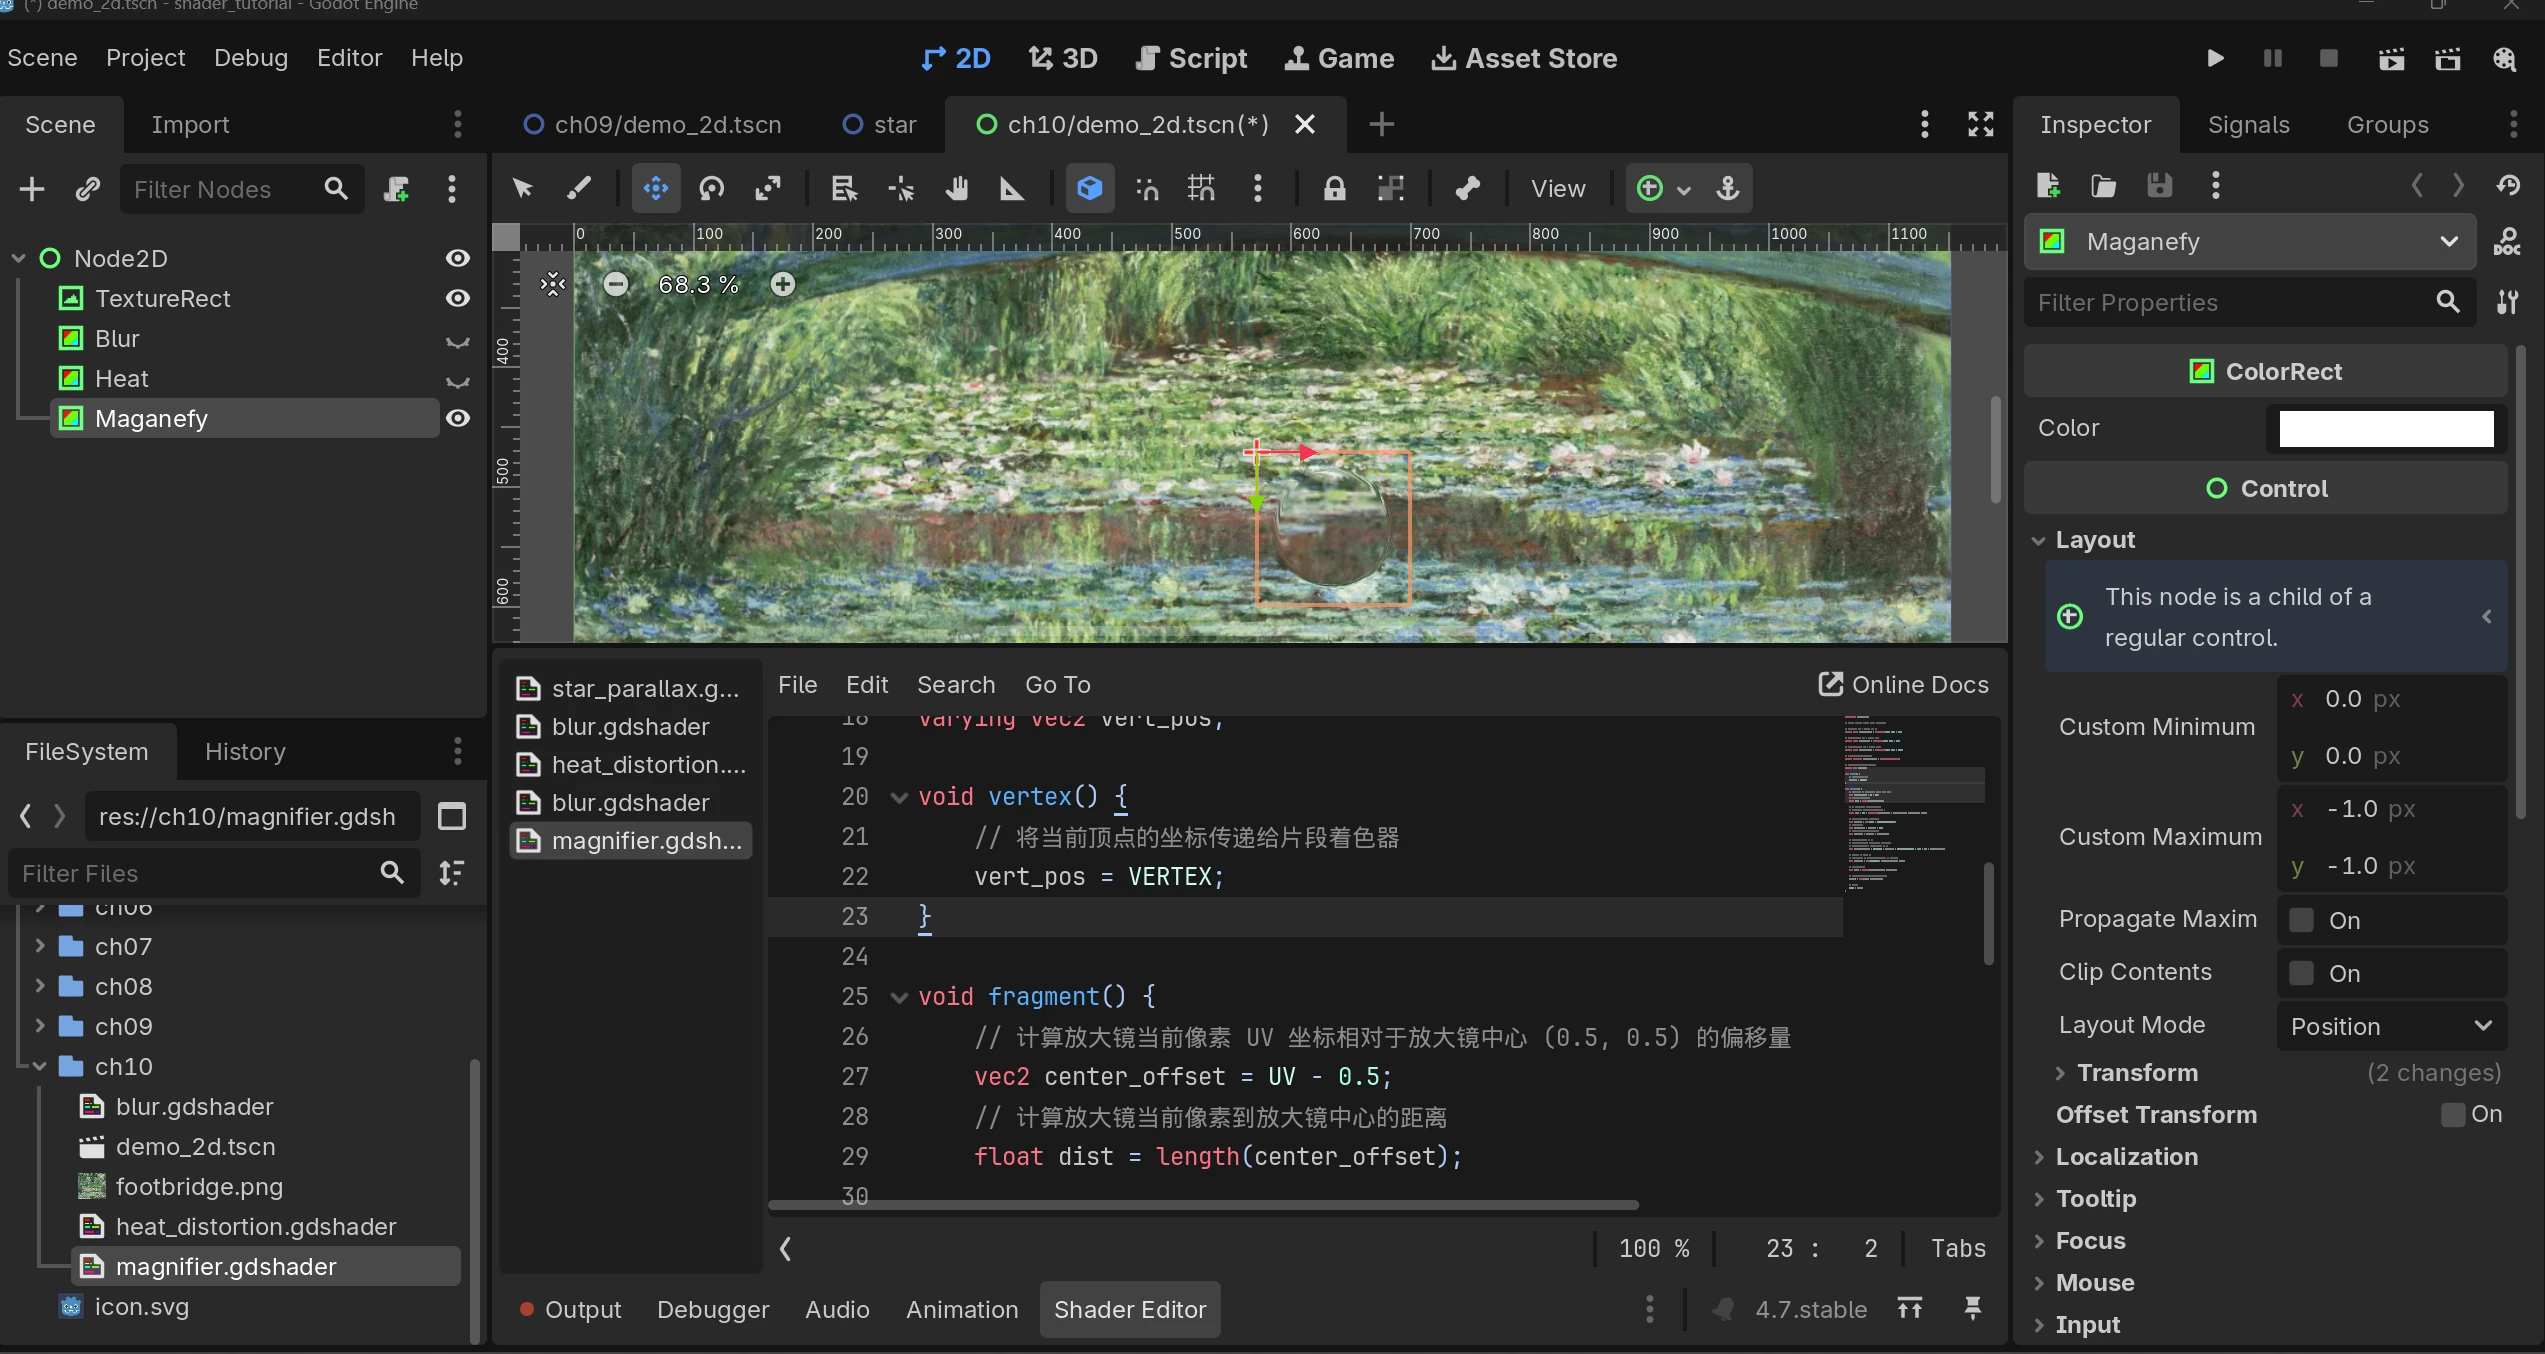The width and height of the screenshot is (2545, 1354).
Task: Open the Maganefy node selector dropdown
Action: pos(2250,242)
